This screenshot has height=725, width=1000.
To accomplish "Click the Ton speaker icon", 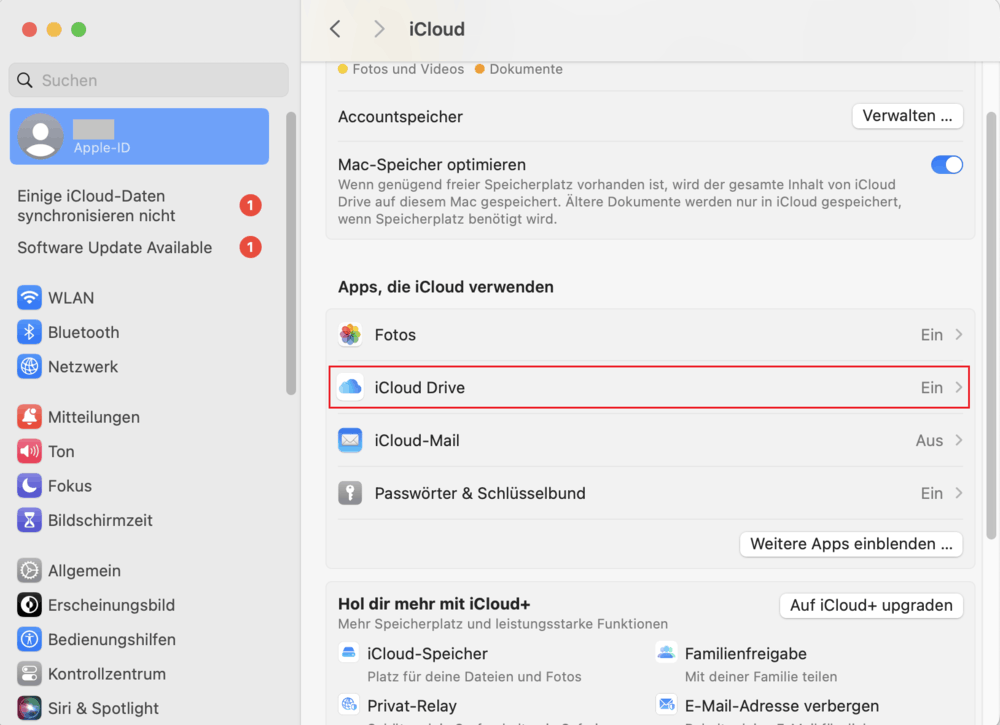I will [x=29, y=451].
